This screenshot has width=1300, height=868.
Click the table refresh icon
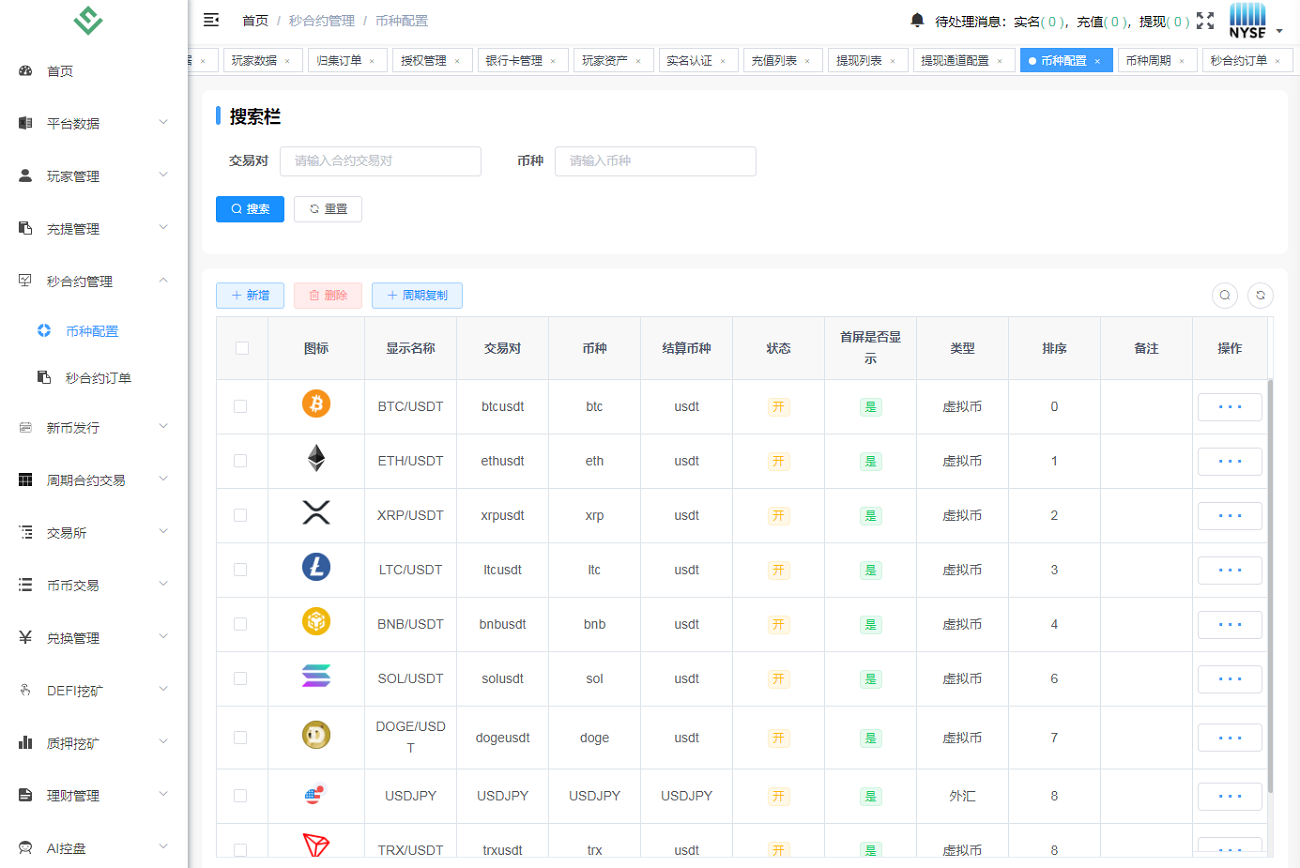[x=1261, y=295]
